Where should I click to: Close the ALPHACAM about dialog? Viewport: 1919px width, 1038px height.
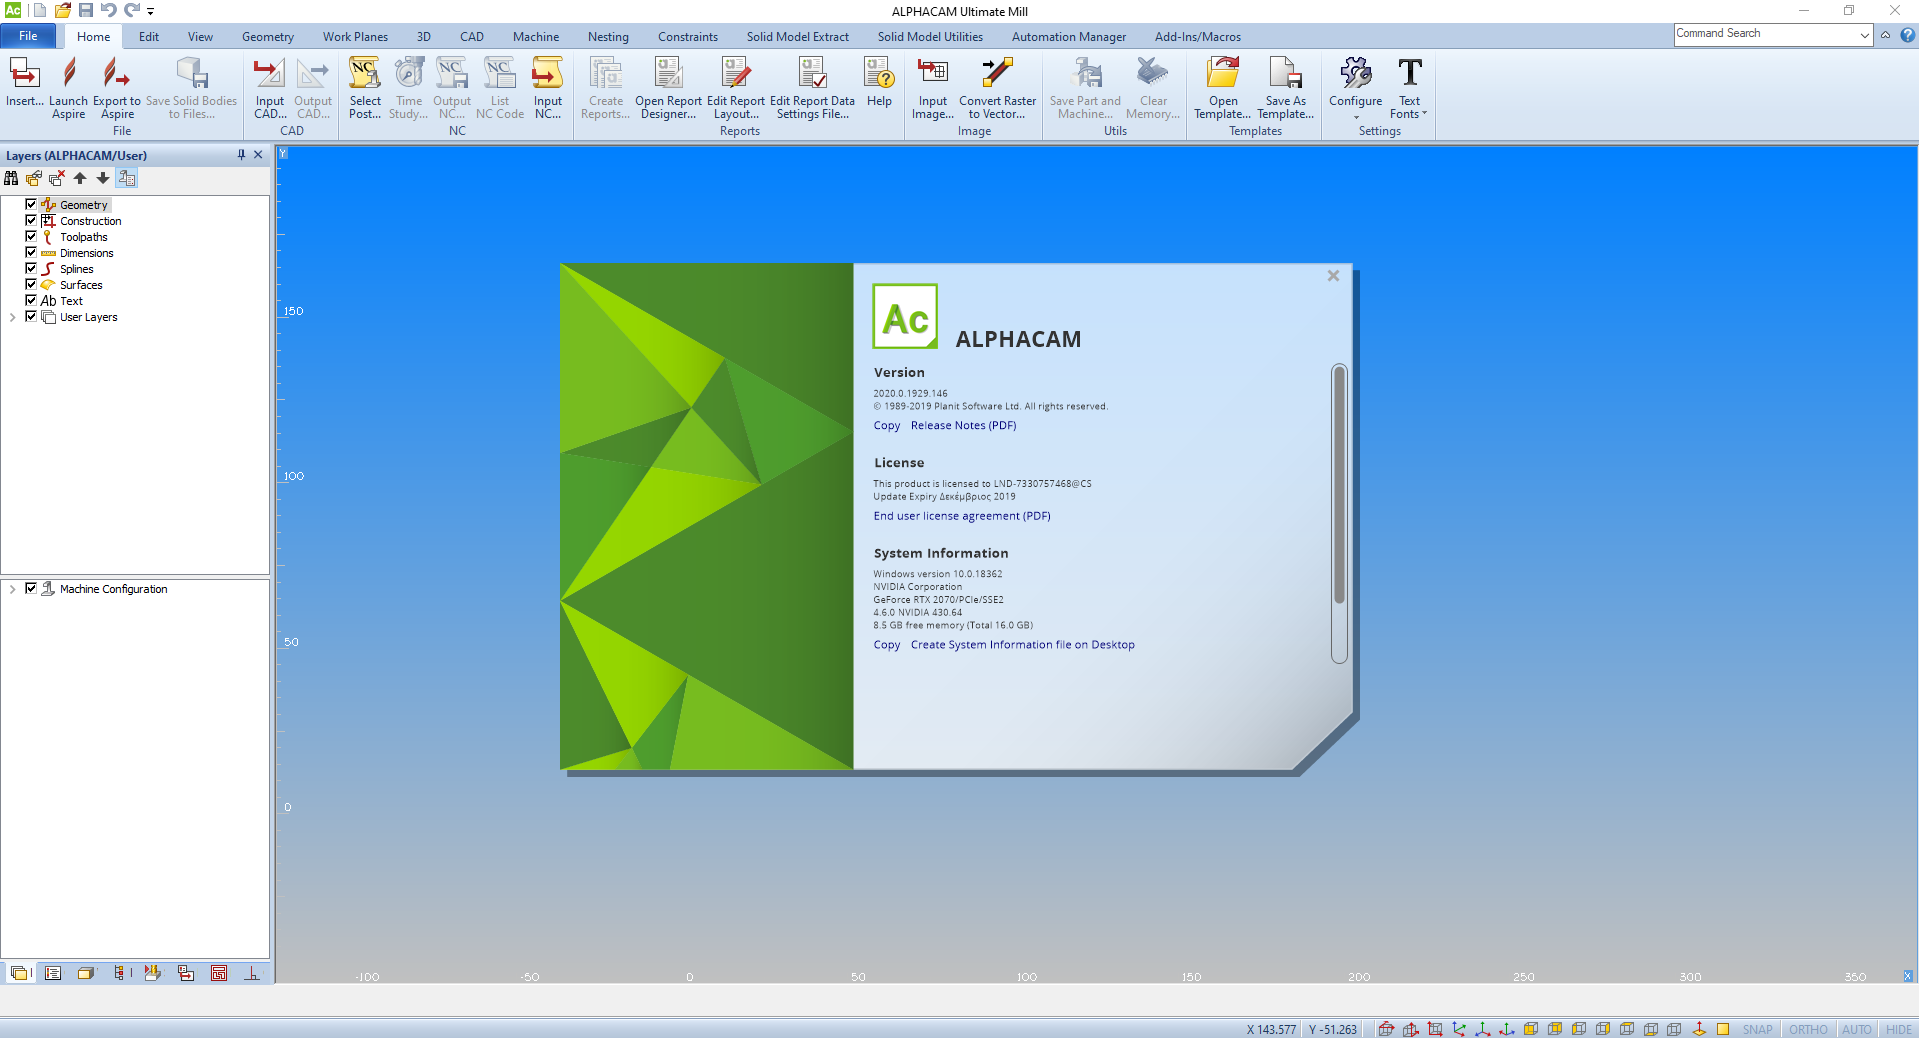point(1333,276)
